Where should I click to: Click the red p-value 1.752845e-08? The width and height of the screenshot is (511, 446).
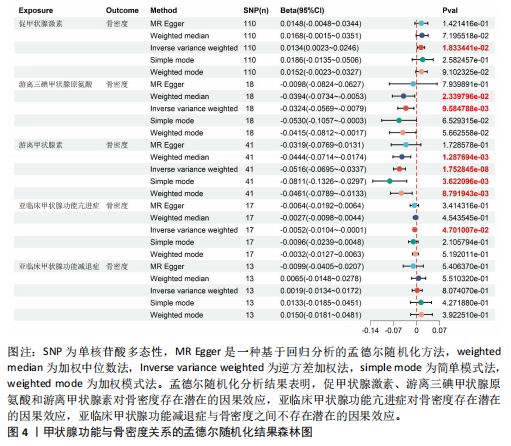(465, 169)
